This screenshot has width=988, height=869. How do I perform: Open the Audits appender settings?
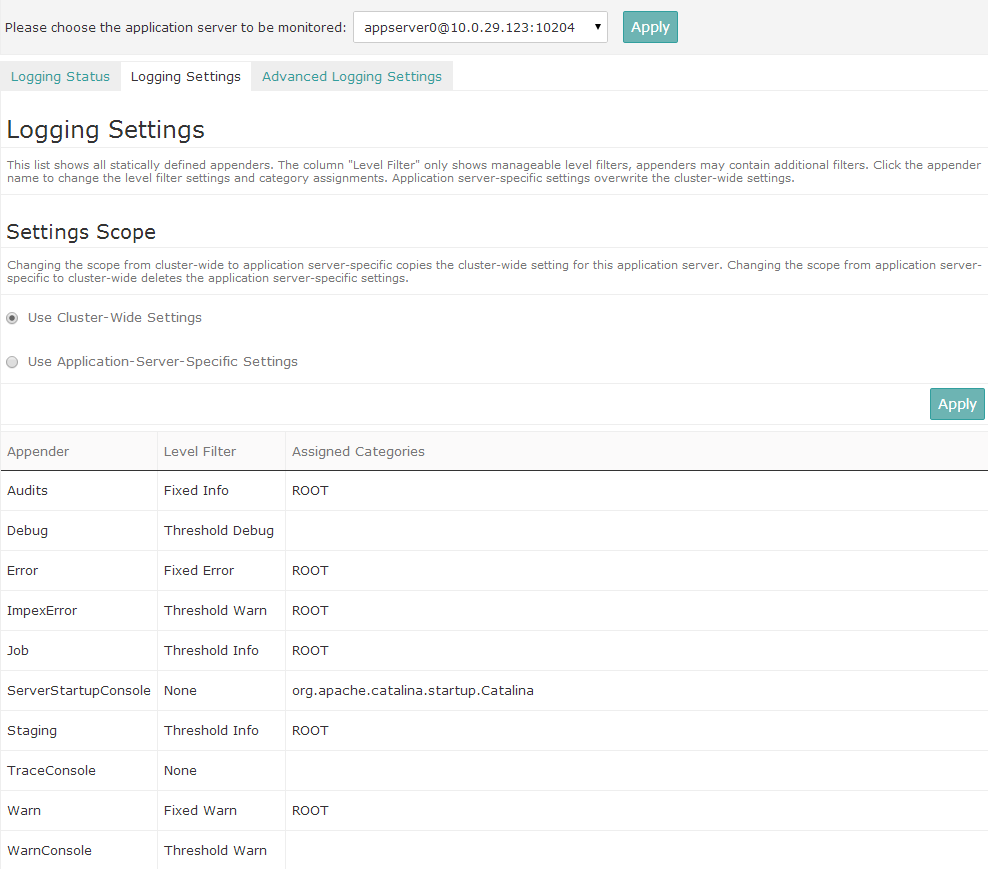pyautogui.click(x=27, y=490)
